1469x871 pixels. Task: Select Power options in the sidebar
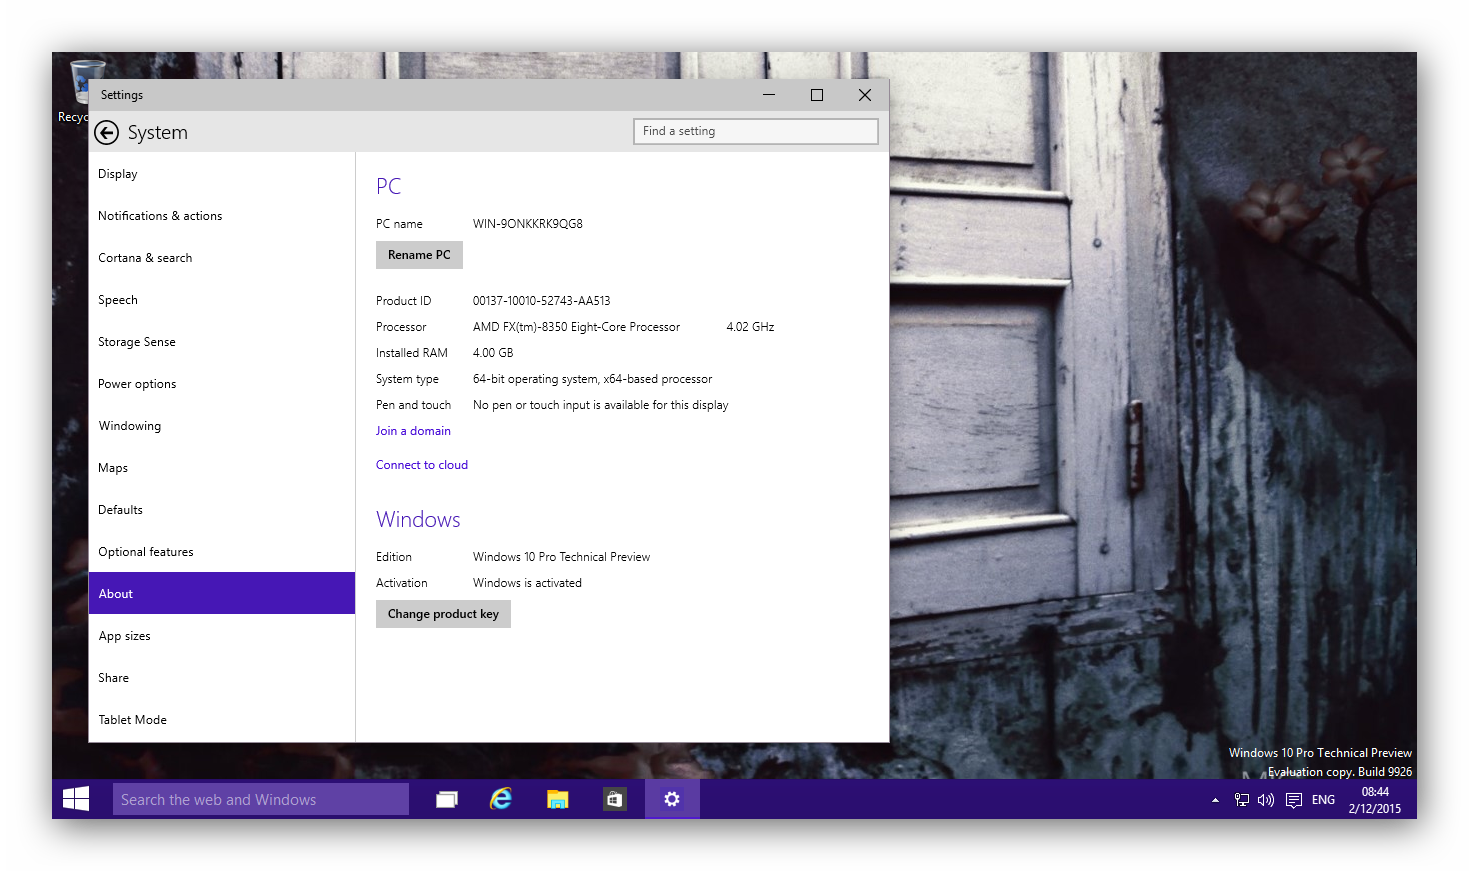coord(222,384)
